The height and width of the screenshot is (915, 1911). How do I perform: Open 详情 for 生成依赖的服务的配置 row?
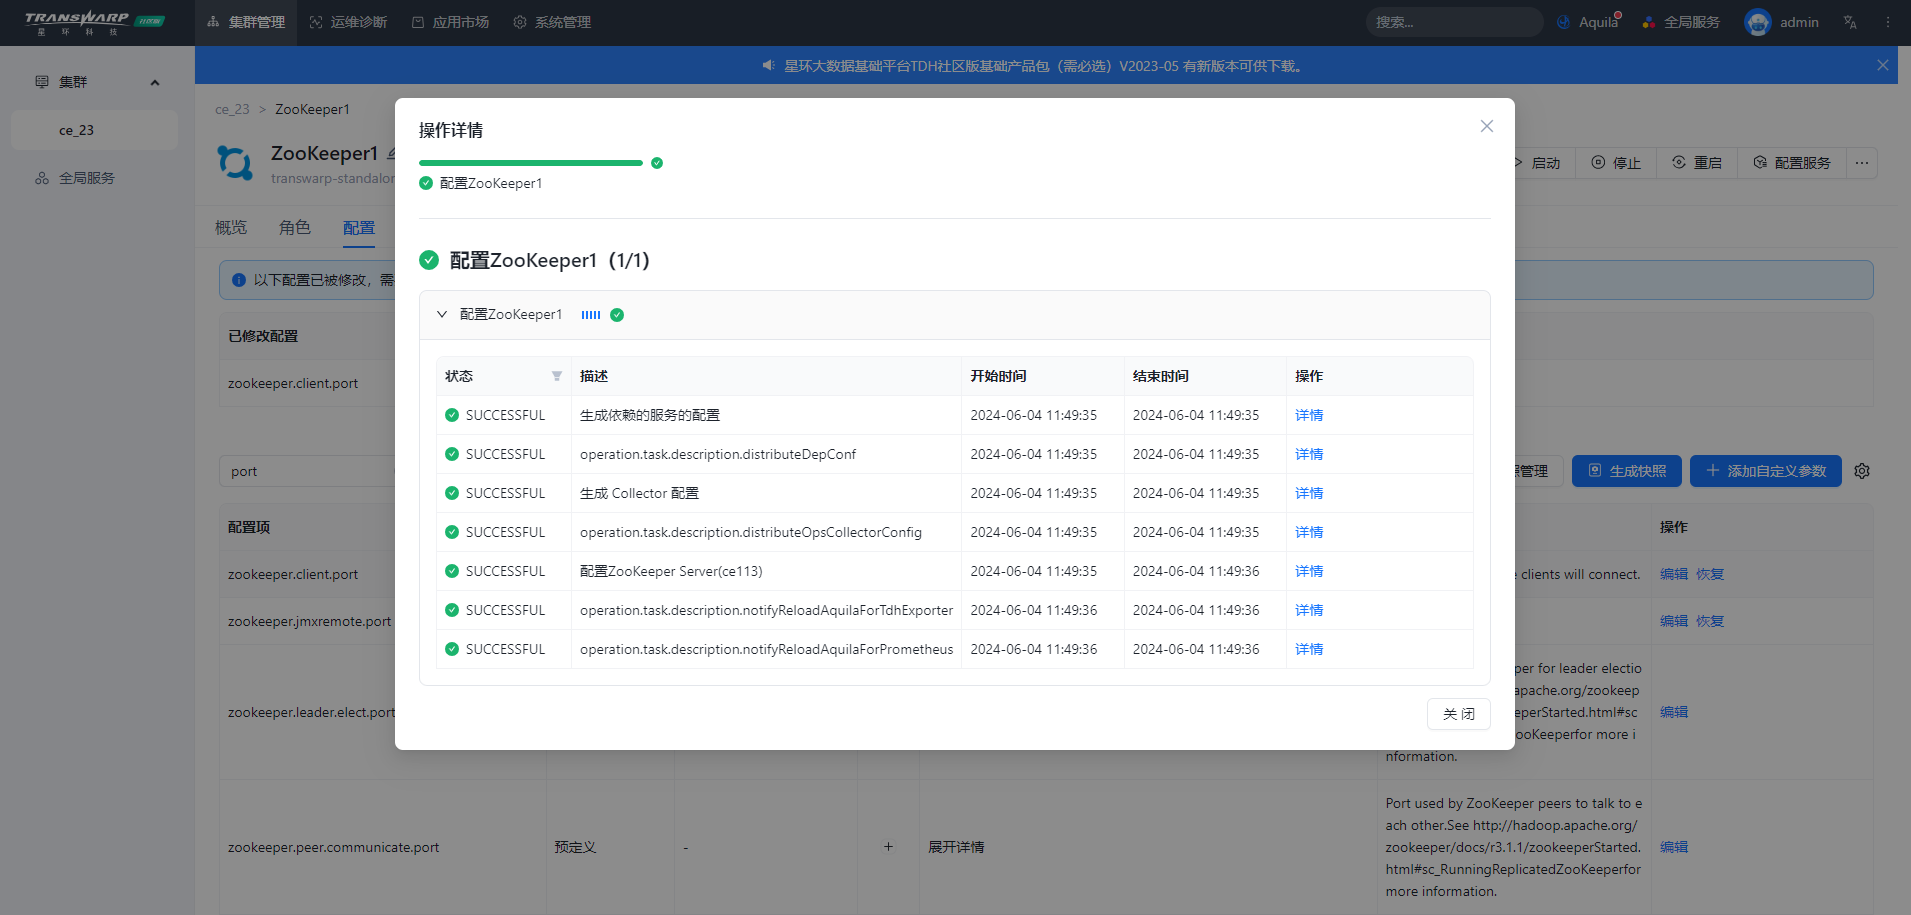point(1309,415)
